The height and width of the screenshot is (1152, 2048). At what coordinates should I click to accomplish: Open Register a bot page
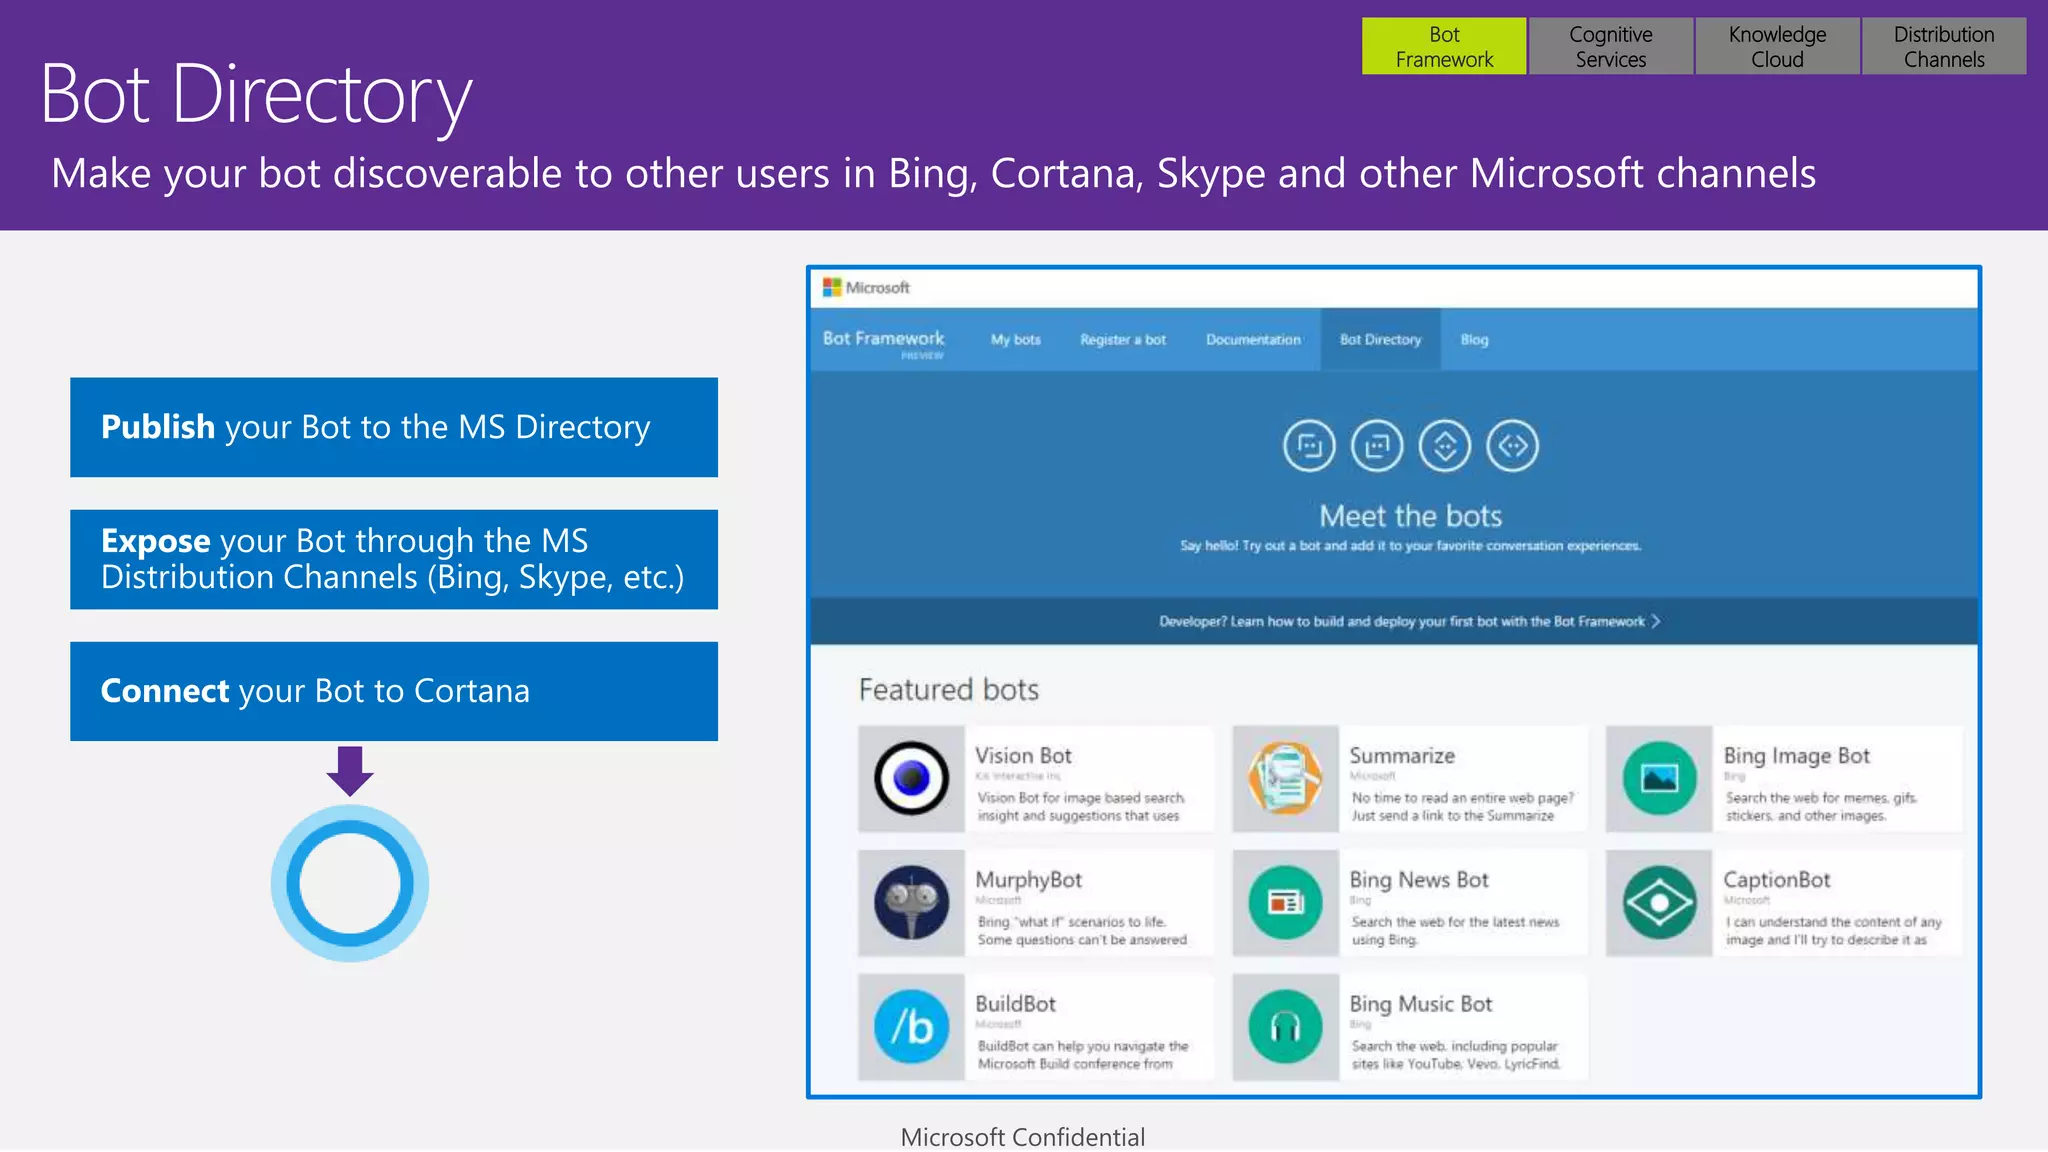[1123, 340]
